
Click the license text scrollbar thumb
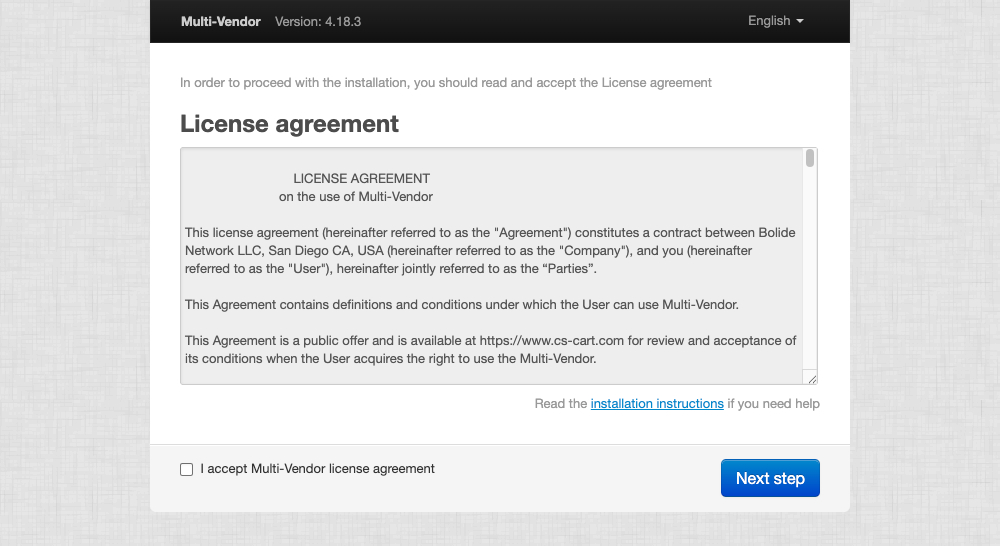[809, 158]
